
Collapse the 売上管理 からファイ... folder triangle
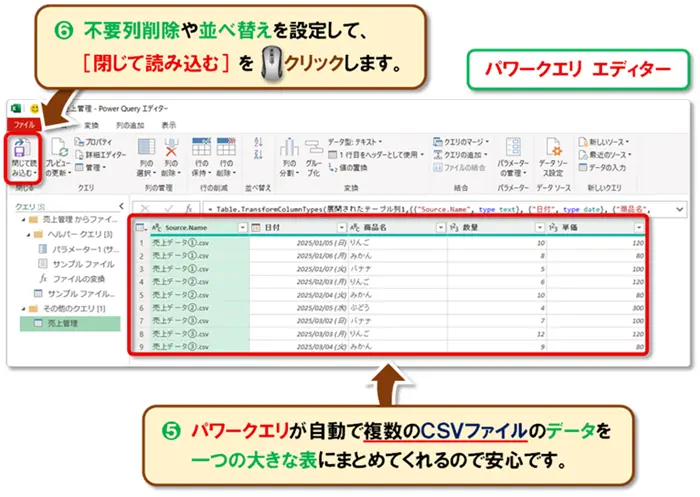point(23,220)
